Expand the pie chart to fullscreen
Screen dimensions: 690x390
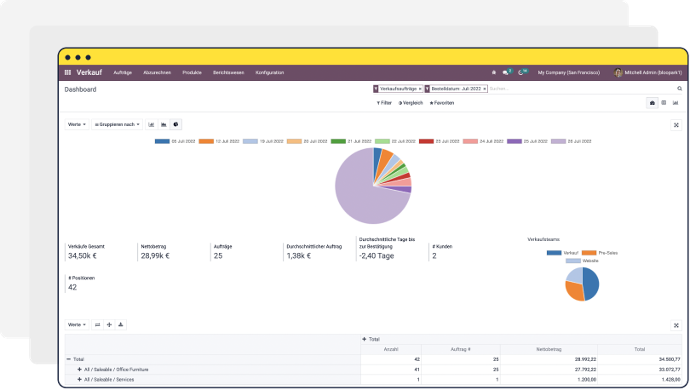point(676,125)
